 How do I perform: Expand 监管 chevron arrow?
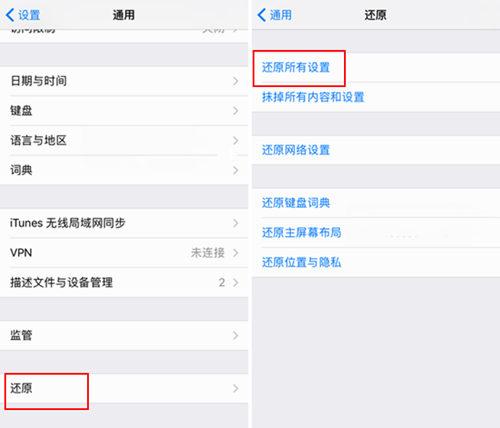tap(236, 335)
